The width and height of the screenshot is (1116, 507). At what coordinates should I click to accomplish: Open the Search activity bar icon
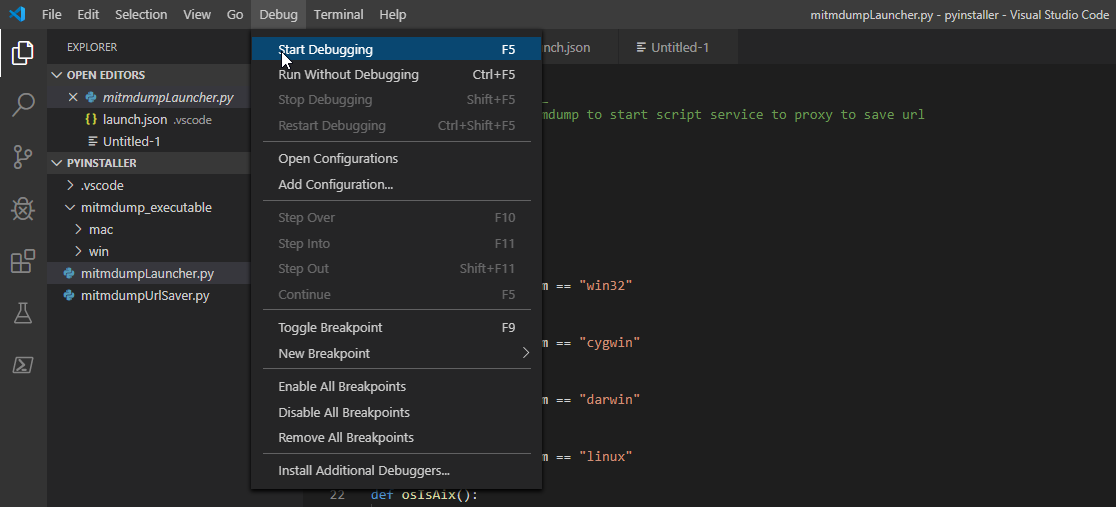click(23, 104)
